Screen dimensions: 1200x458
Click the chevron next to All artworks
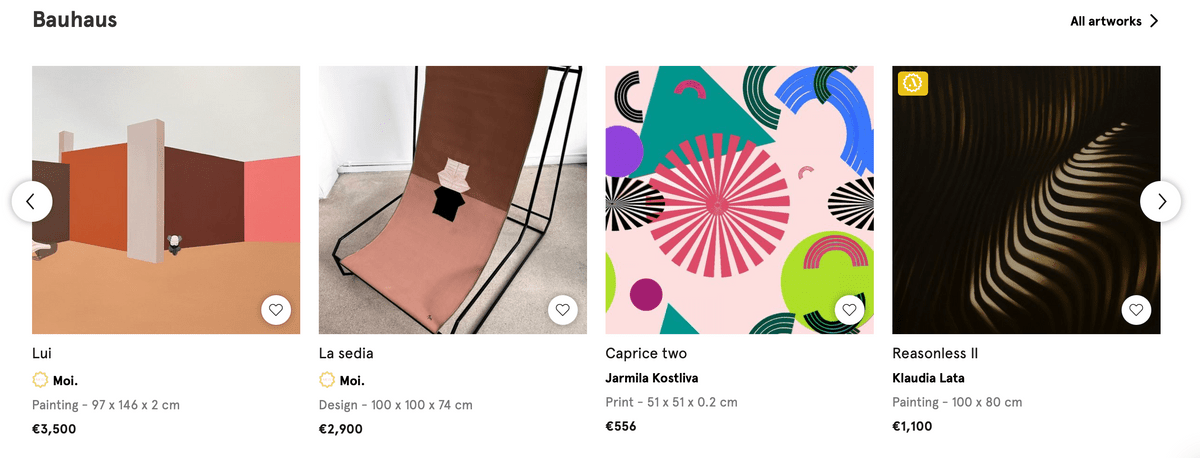[1154, 21]
